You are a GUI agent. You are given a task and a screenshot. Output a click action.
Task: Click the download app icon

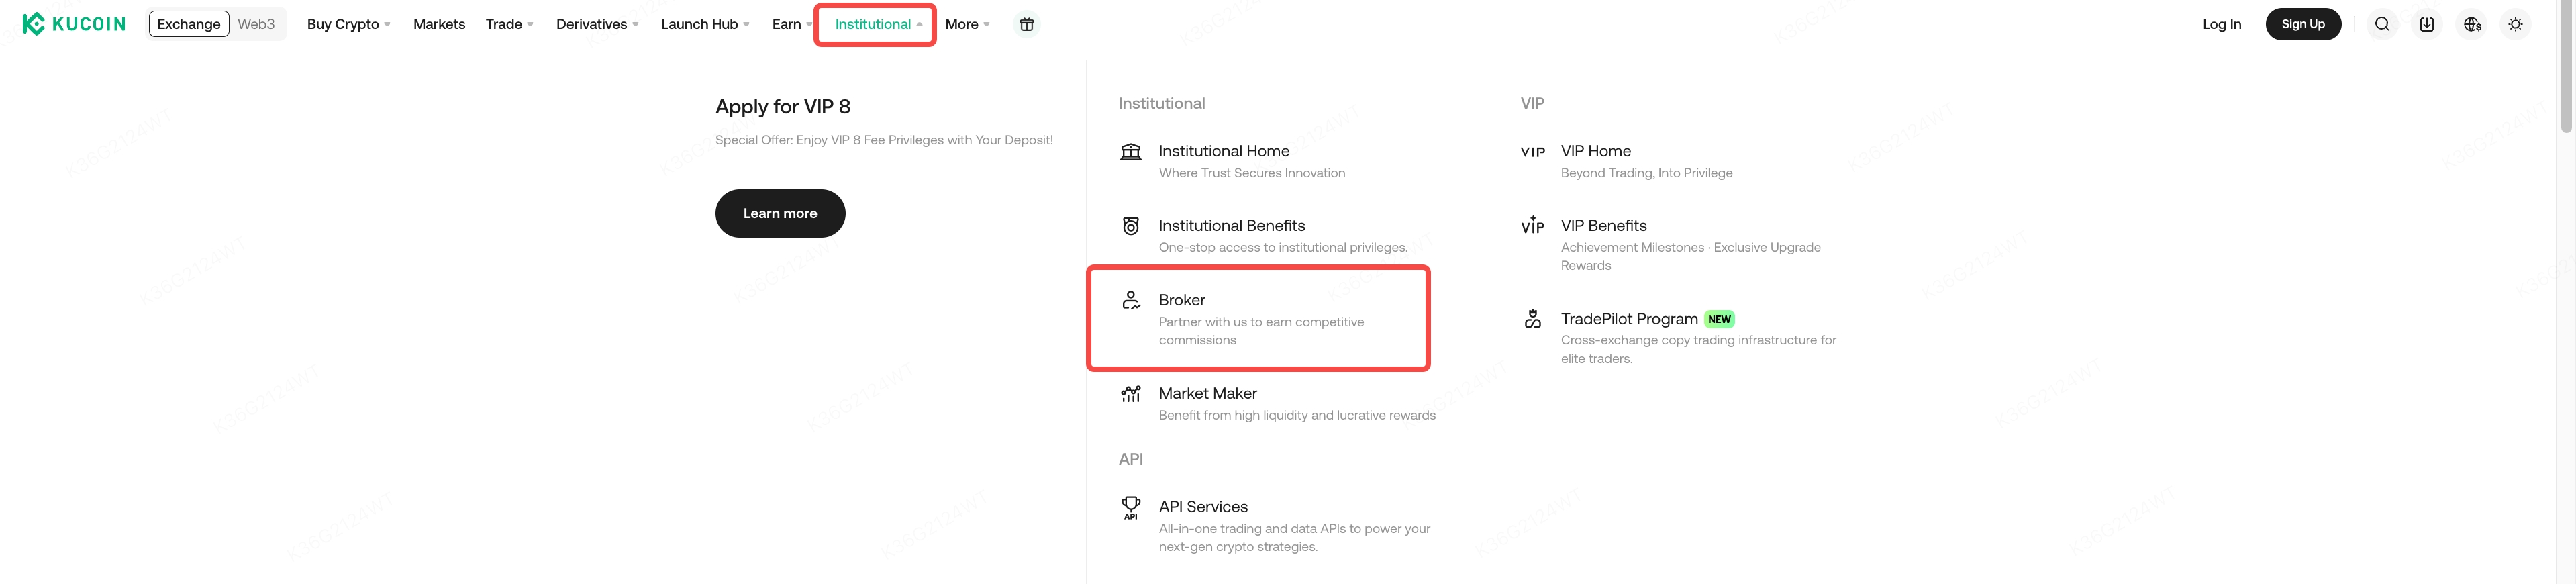pos(2426,24)
